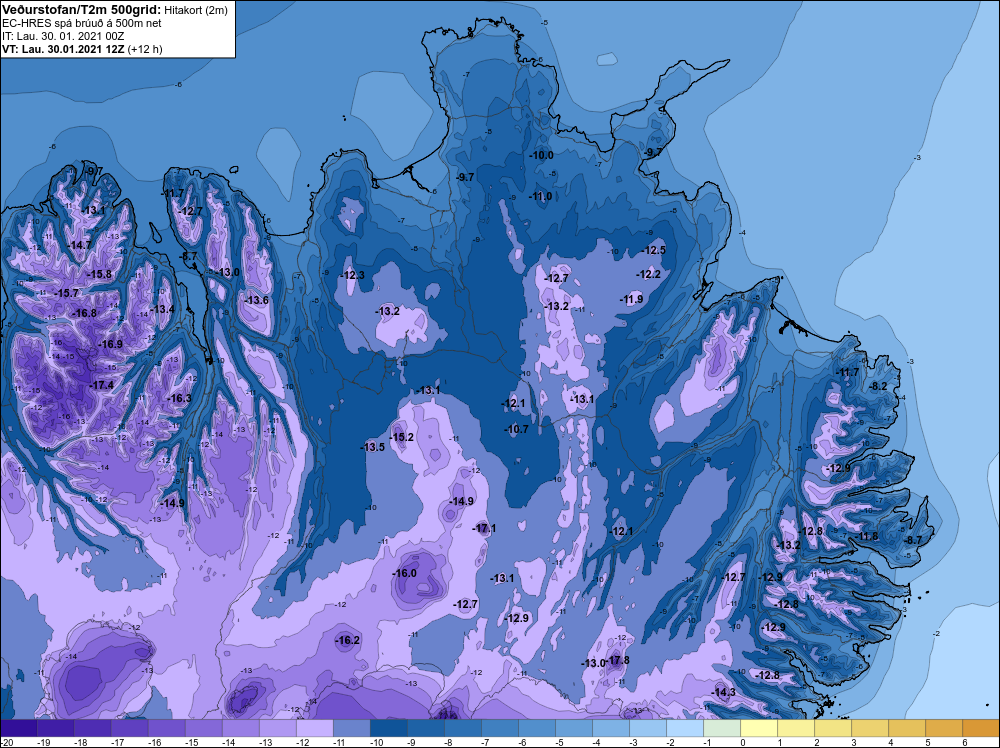Viewport: 1000px width, 748px height.
Task: Select the legend swatch between 2 and 3
Action: [833, 728]
